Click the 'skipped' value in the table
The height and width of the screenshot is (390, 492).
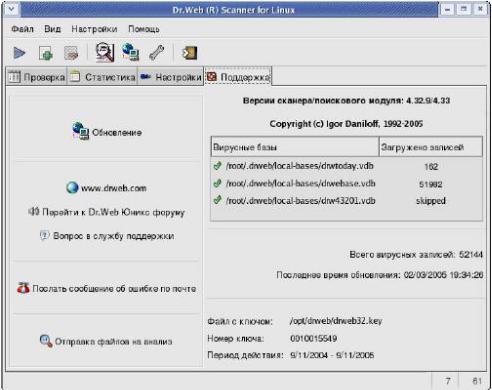tap(431, 201)
